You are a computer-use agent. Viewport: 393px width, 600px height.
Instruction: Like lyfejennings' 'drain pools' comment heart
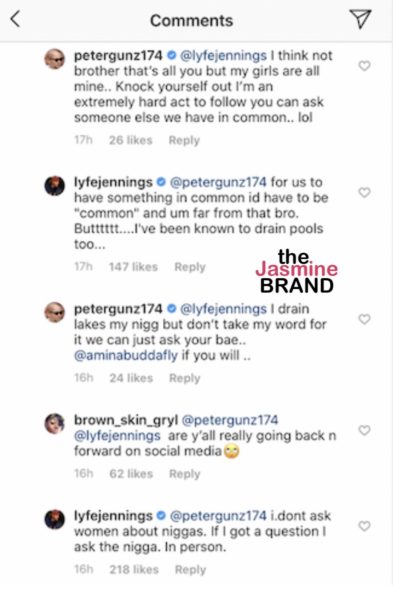[x=364, y=192]
